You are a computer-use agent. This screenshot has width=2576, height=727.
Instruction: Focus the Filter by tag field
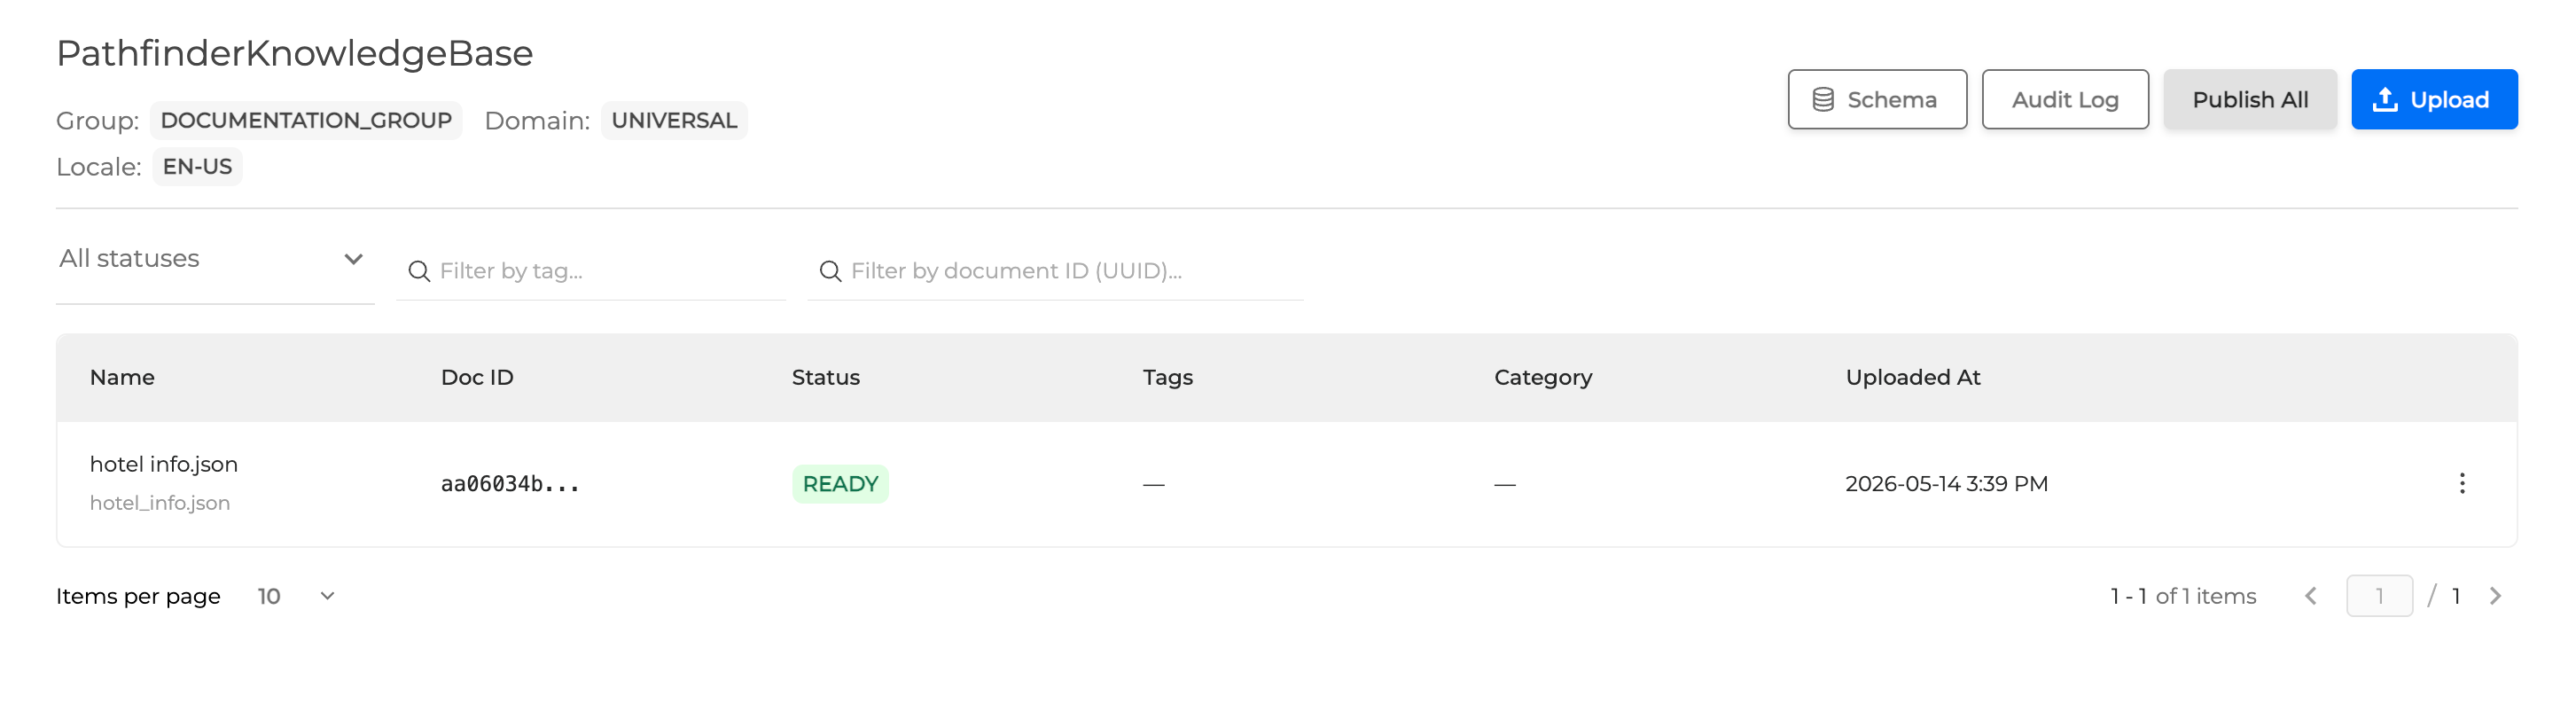point(591,271)
